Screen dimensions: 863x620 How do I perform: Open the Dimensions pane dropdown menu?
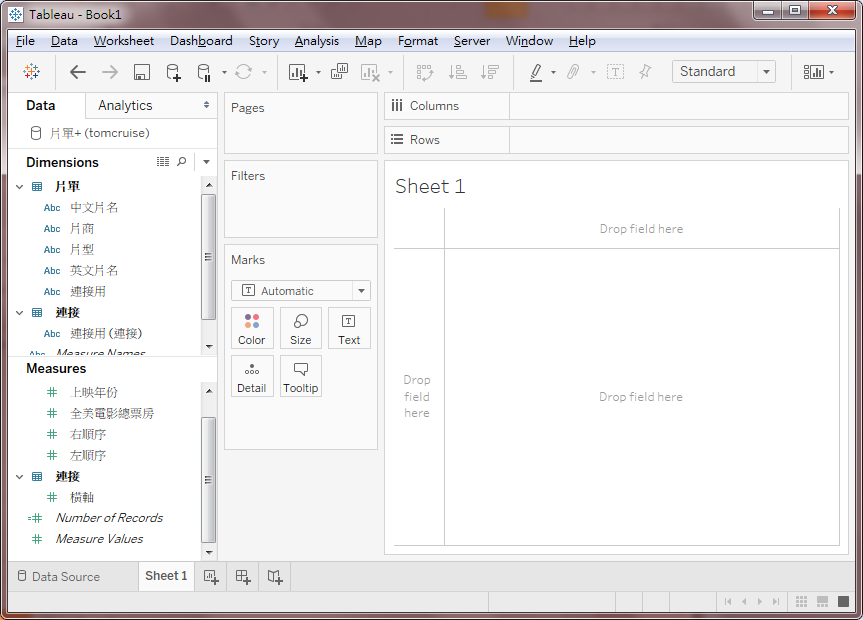click(x=206, y=162)
